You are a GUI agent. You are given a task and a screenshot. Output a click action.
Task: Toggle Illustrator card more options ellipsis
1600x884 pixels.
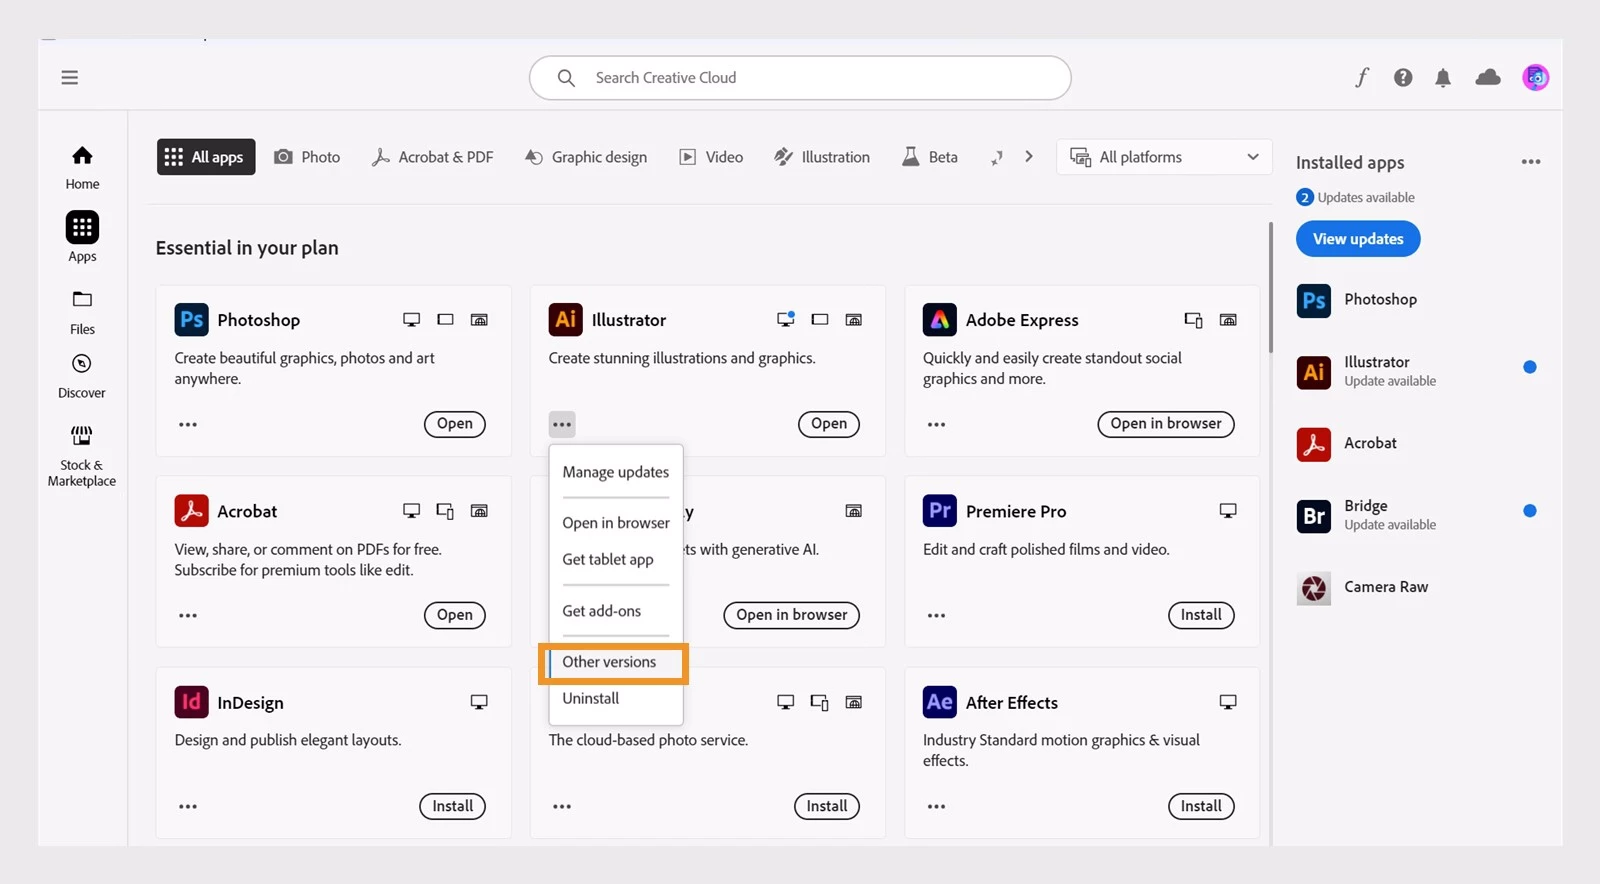562,424
